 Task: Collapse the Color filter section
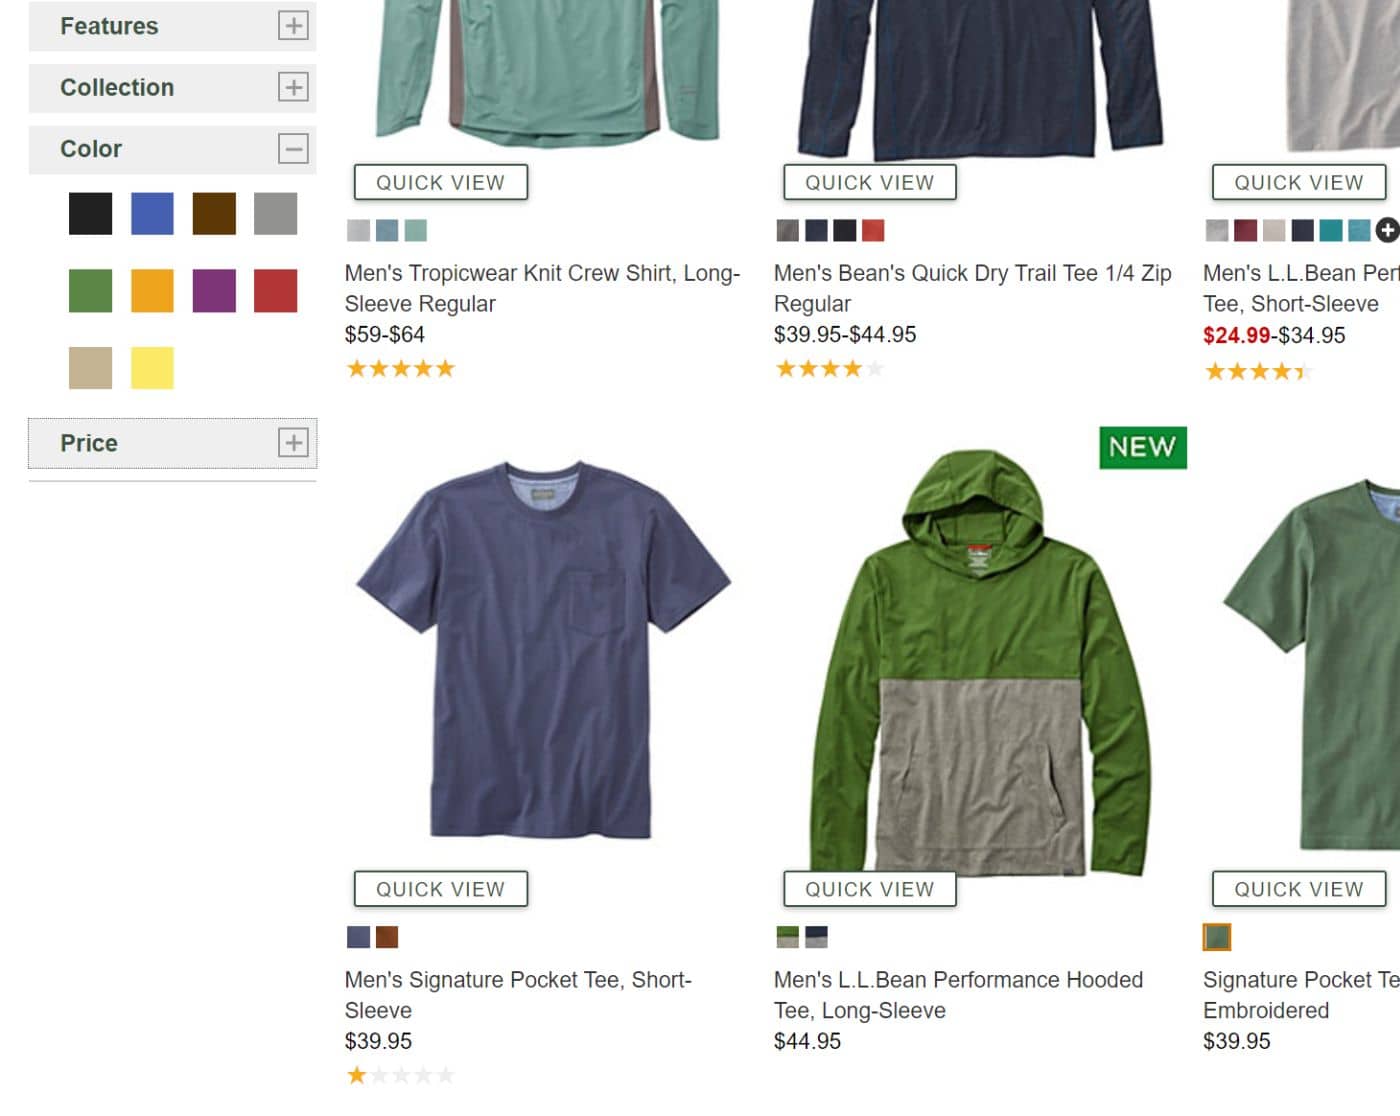pyautogui.click(x=292, y=149)
